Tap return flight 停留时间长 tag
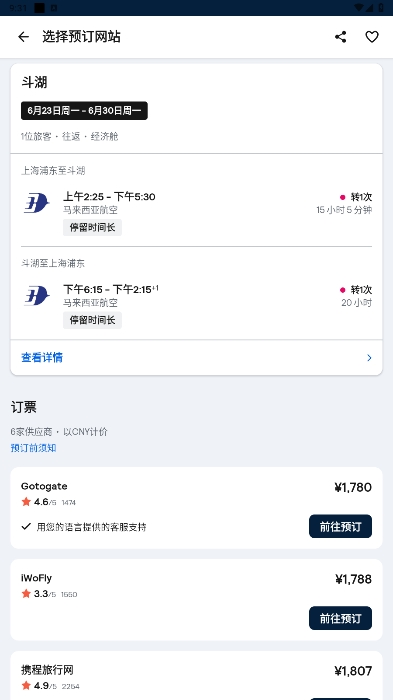The height and width of the screenshot is (700, 393). [x=92, y=320]
